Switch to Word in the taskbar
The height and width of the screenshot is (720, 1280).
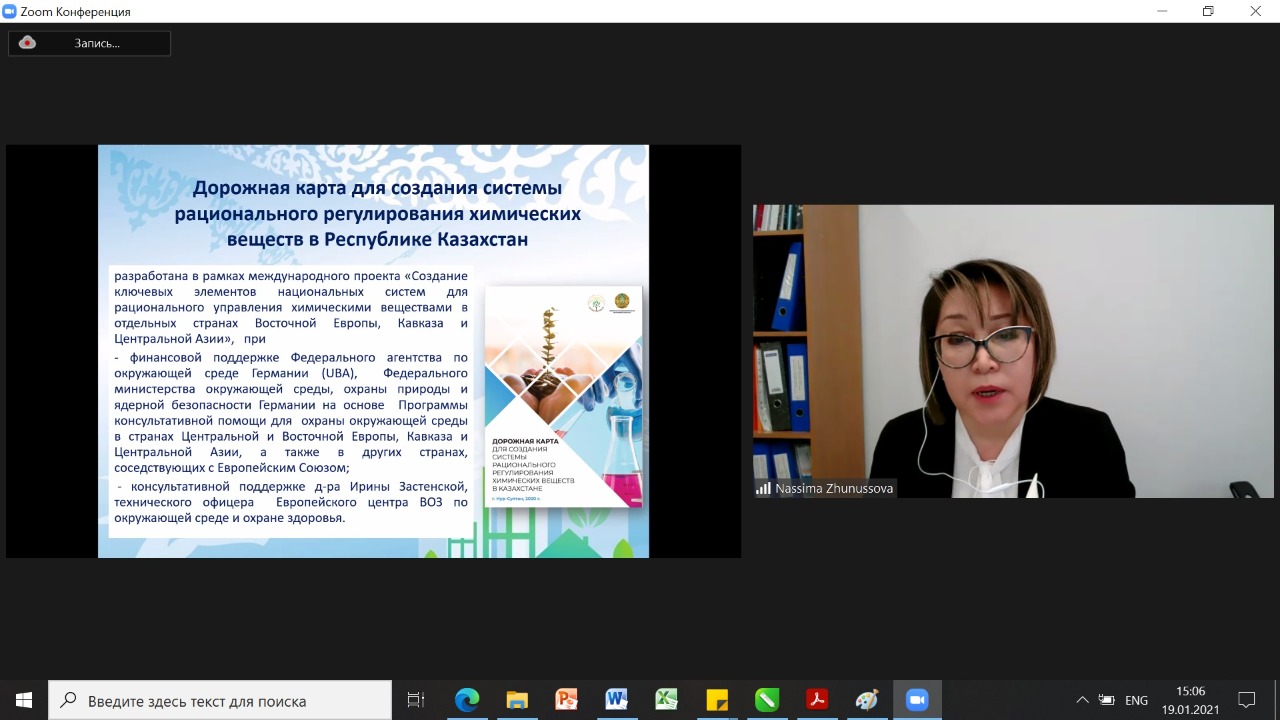[617, 700]
